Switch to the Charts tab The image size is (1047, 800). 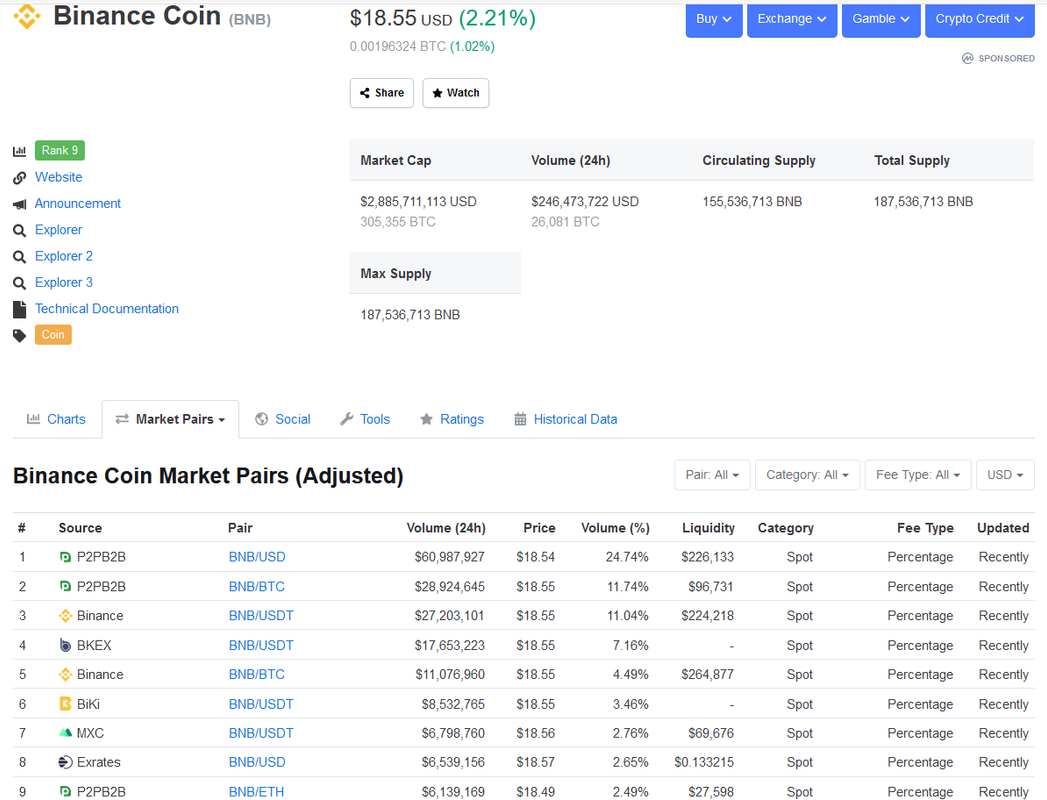57,419
